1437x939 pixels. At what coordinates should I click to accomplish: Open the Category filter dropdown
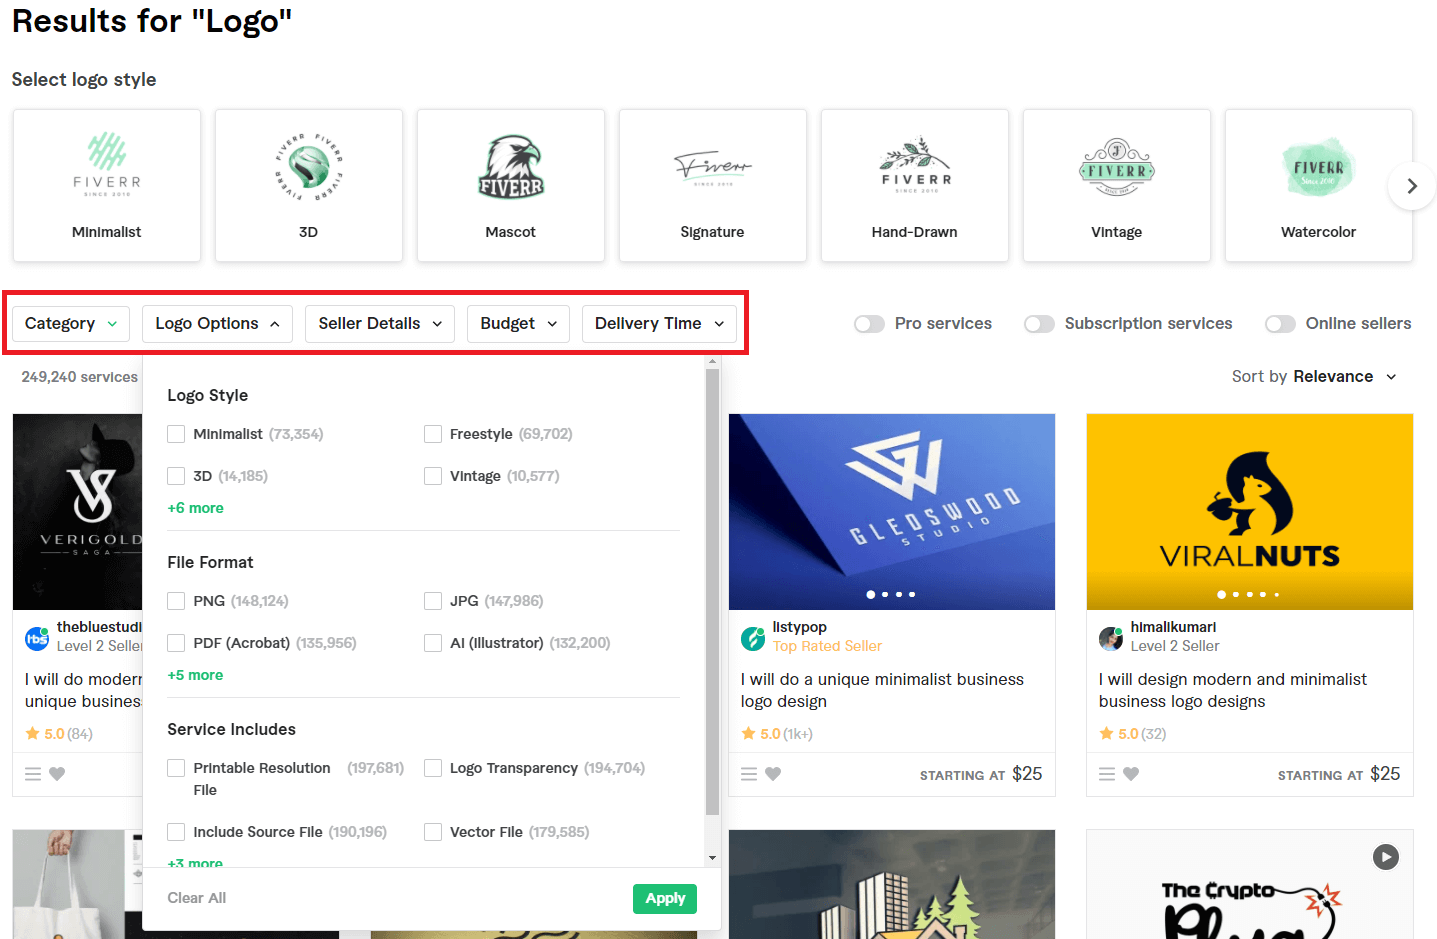71,324
